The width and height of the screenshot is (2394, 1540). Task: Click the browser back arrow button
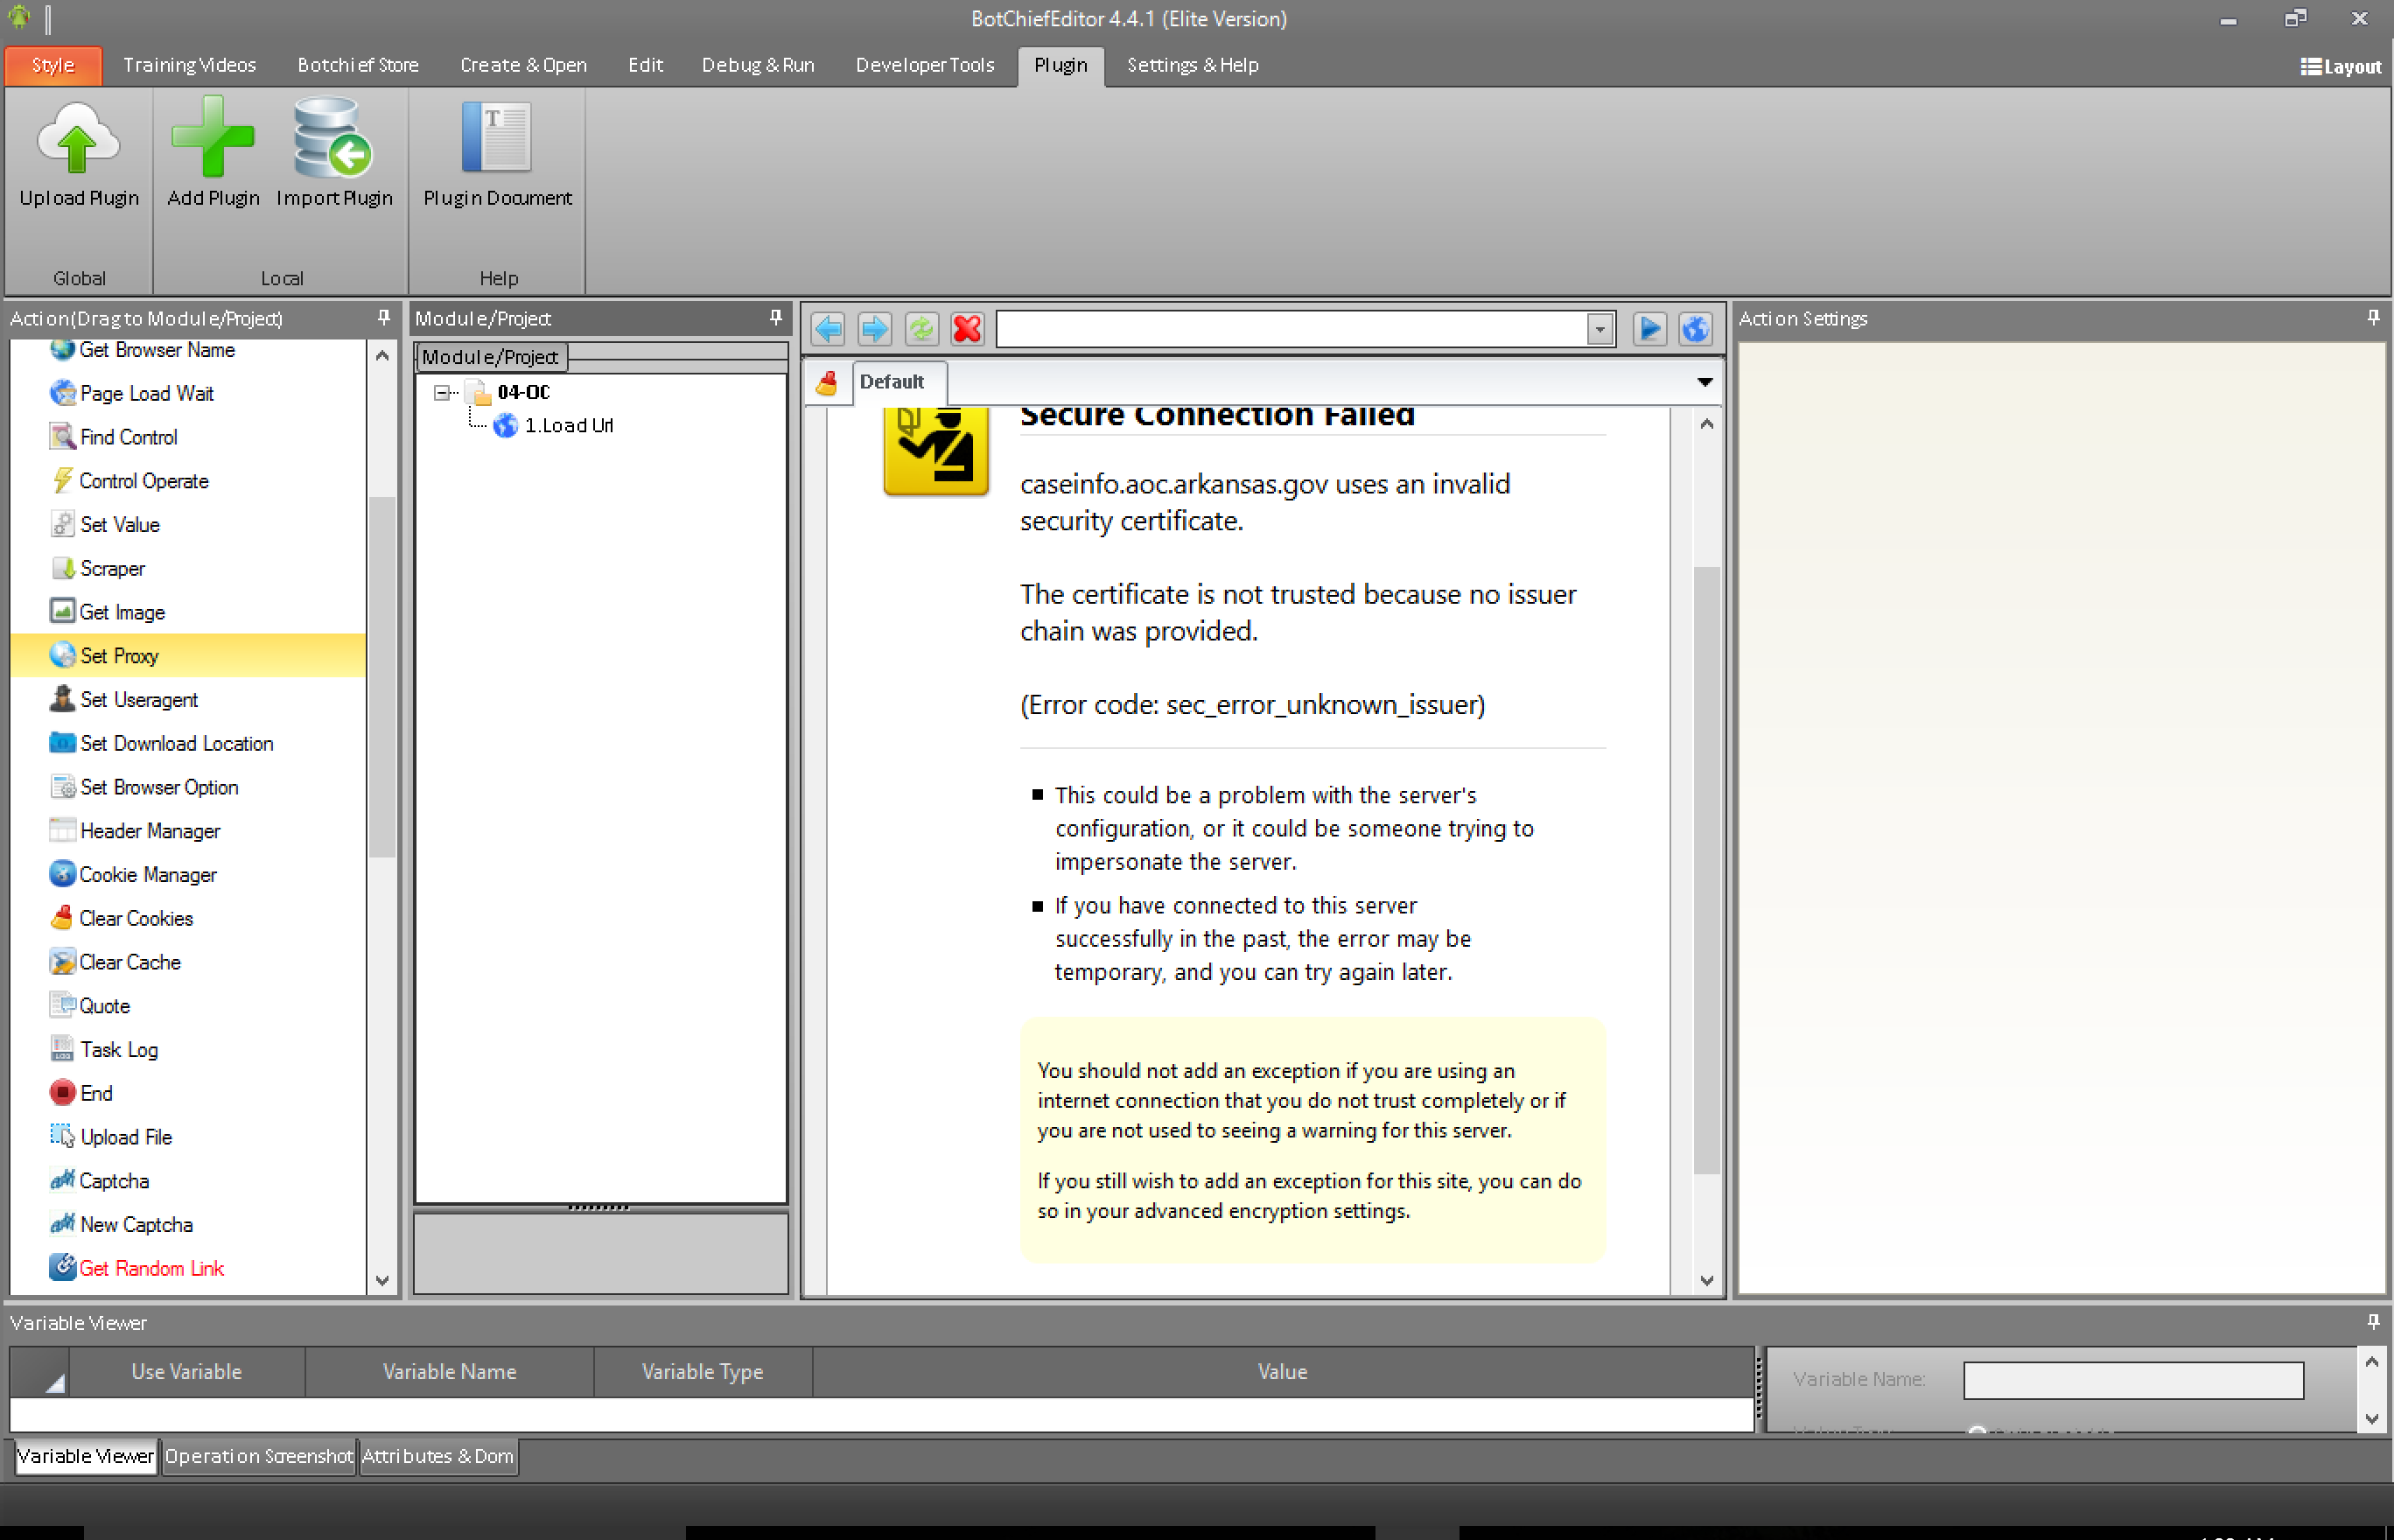pyautogui.click(x=828, y=329)
